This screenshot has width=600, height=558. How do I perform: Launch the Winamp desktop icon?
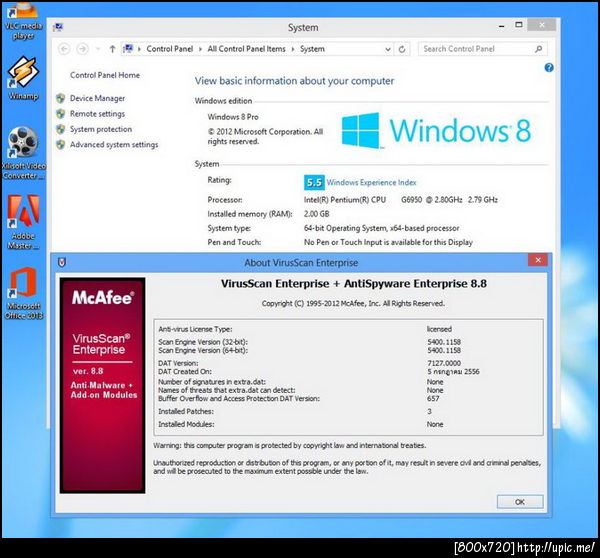[x=23, y=78]
